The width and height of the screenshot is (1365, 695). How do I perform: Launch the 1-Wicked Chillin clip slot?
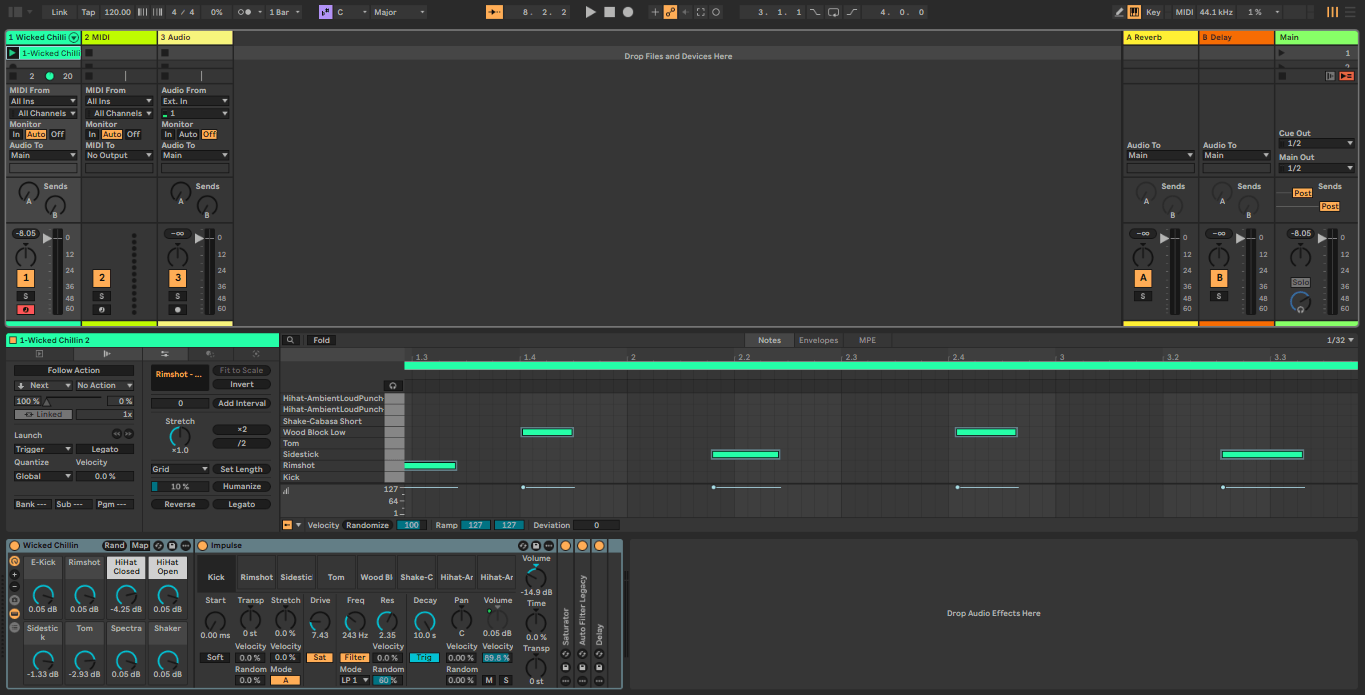coord(13,53)
